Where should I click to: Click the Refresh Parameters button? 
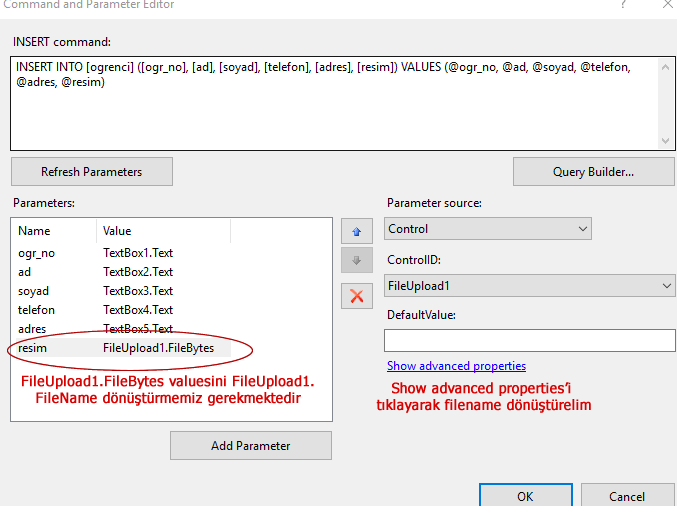point(91,172)
